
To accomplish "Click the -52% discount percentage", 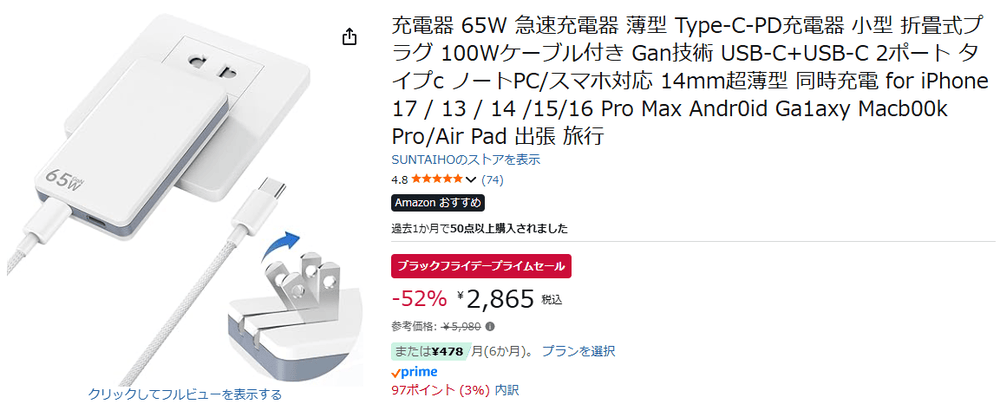I will point(418,298).
